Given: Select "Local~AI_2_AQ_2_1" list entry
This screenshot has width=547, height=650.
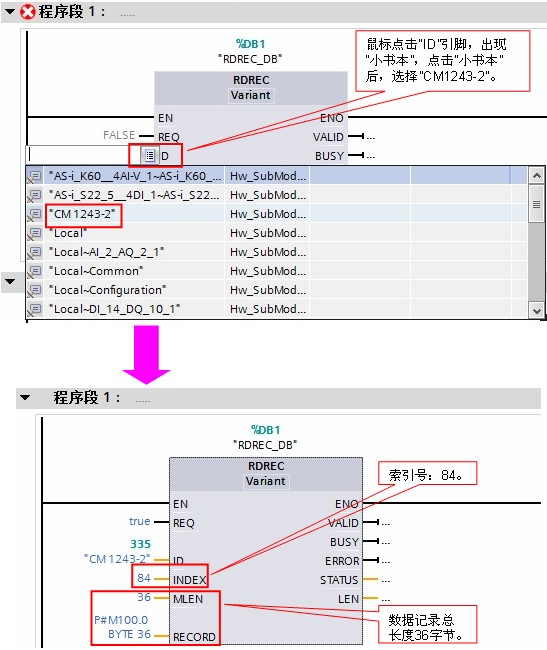Looking at the screenshot, I should pos(106,252).
